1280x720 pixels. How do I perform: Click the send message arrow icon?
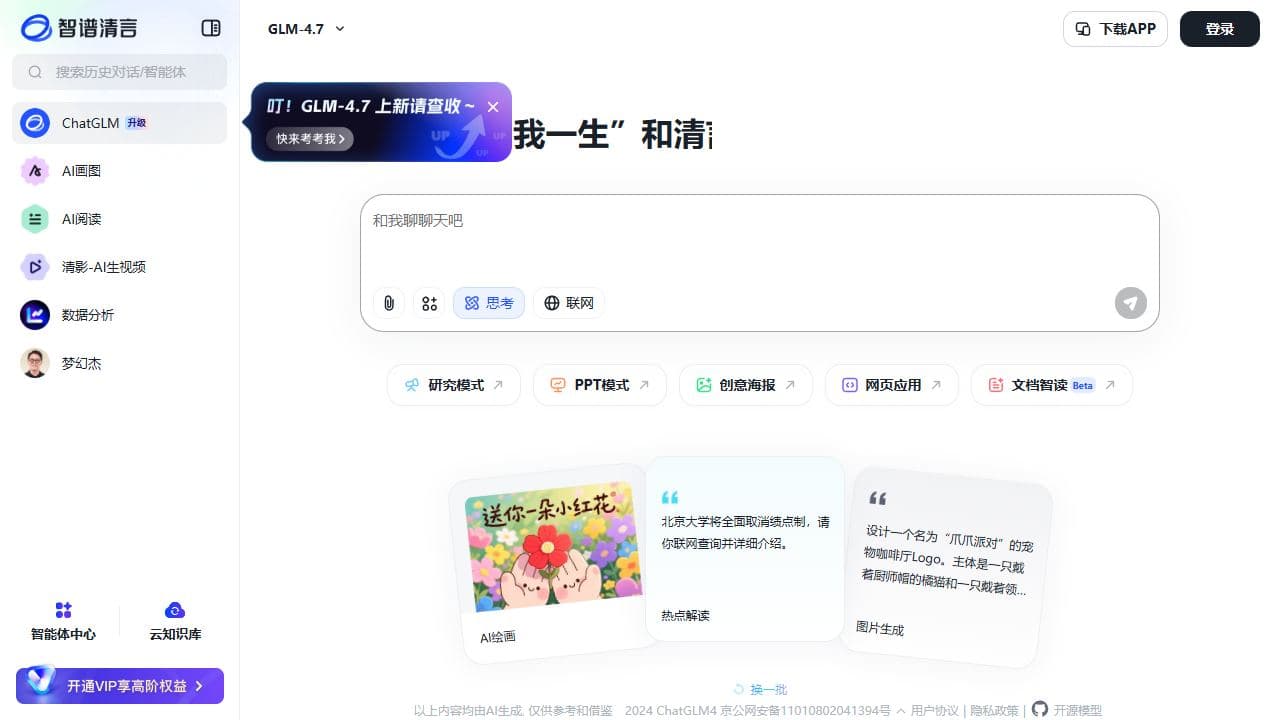1130,303
